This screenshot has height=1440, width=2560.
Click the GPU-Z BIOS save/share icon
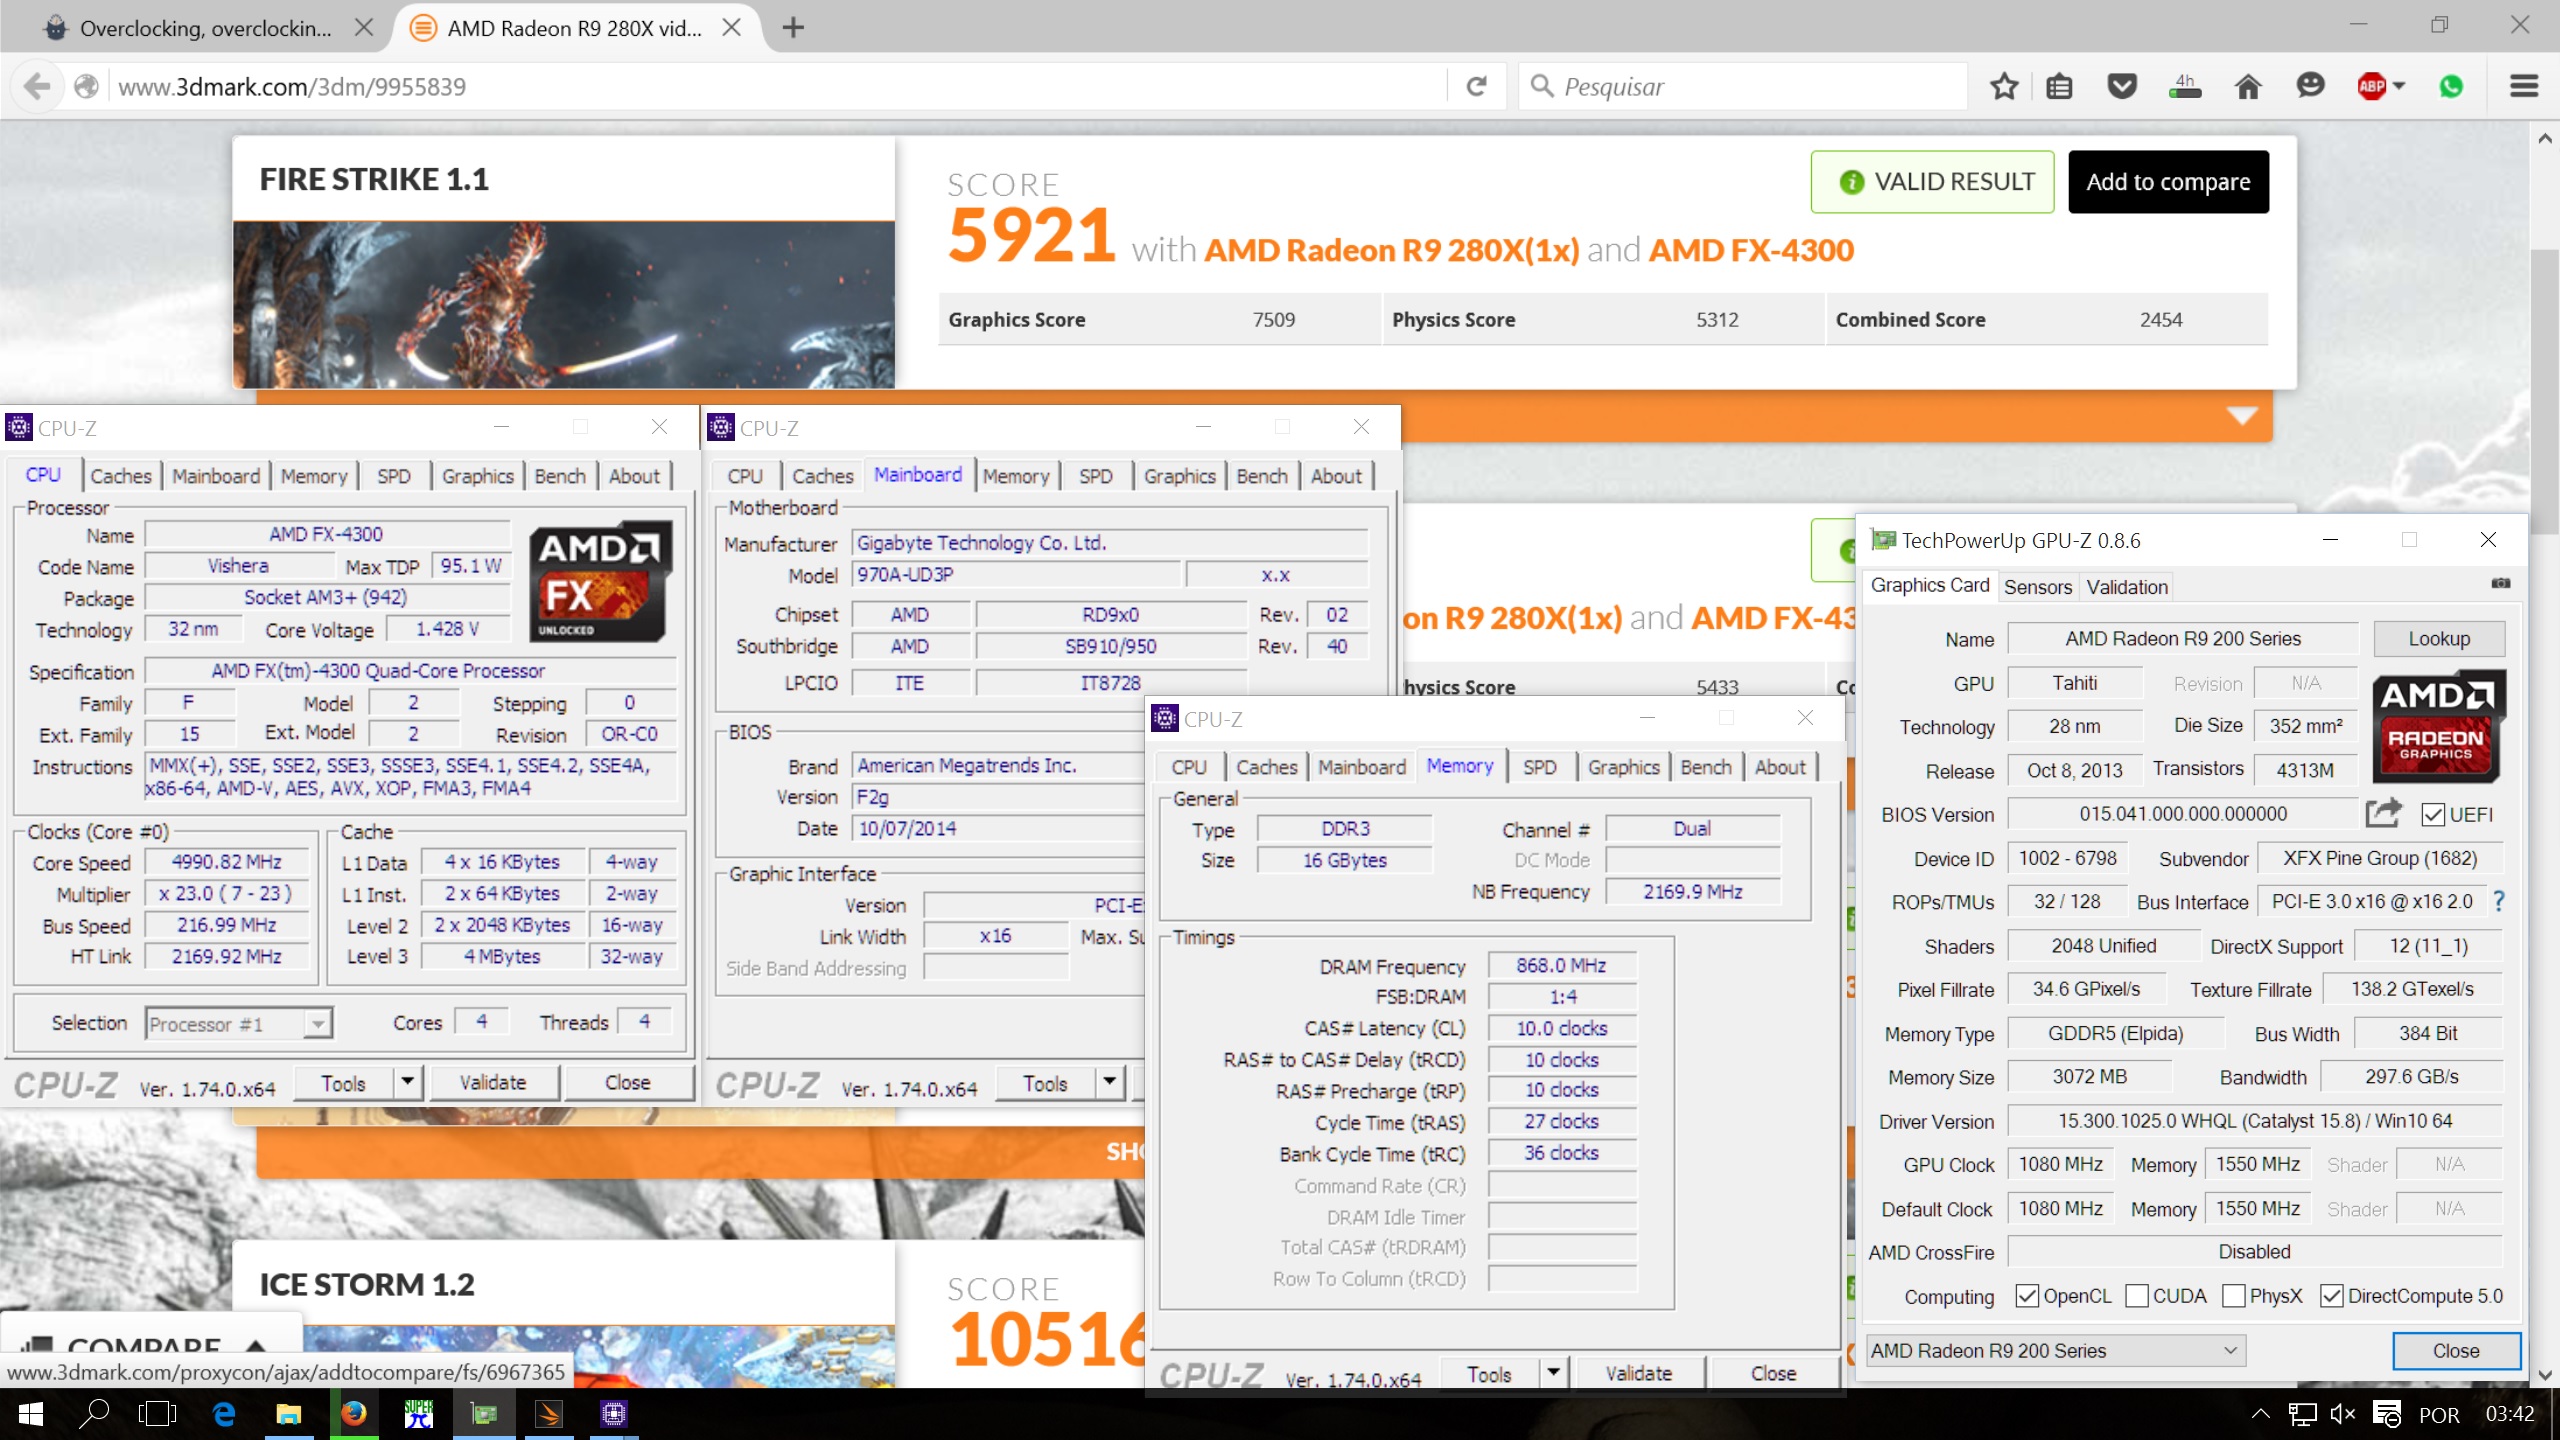(x=2383, y=813)
